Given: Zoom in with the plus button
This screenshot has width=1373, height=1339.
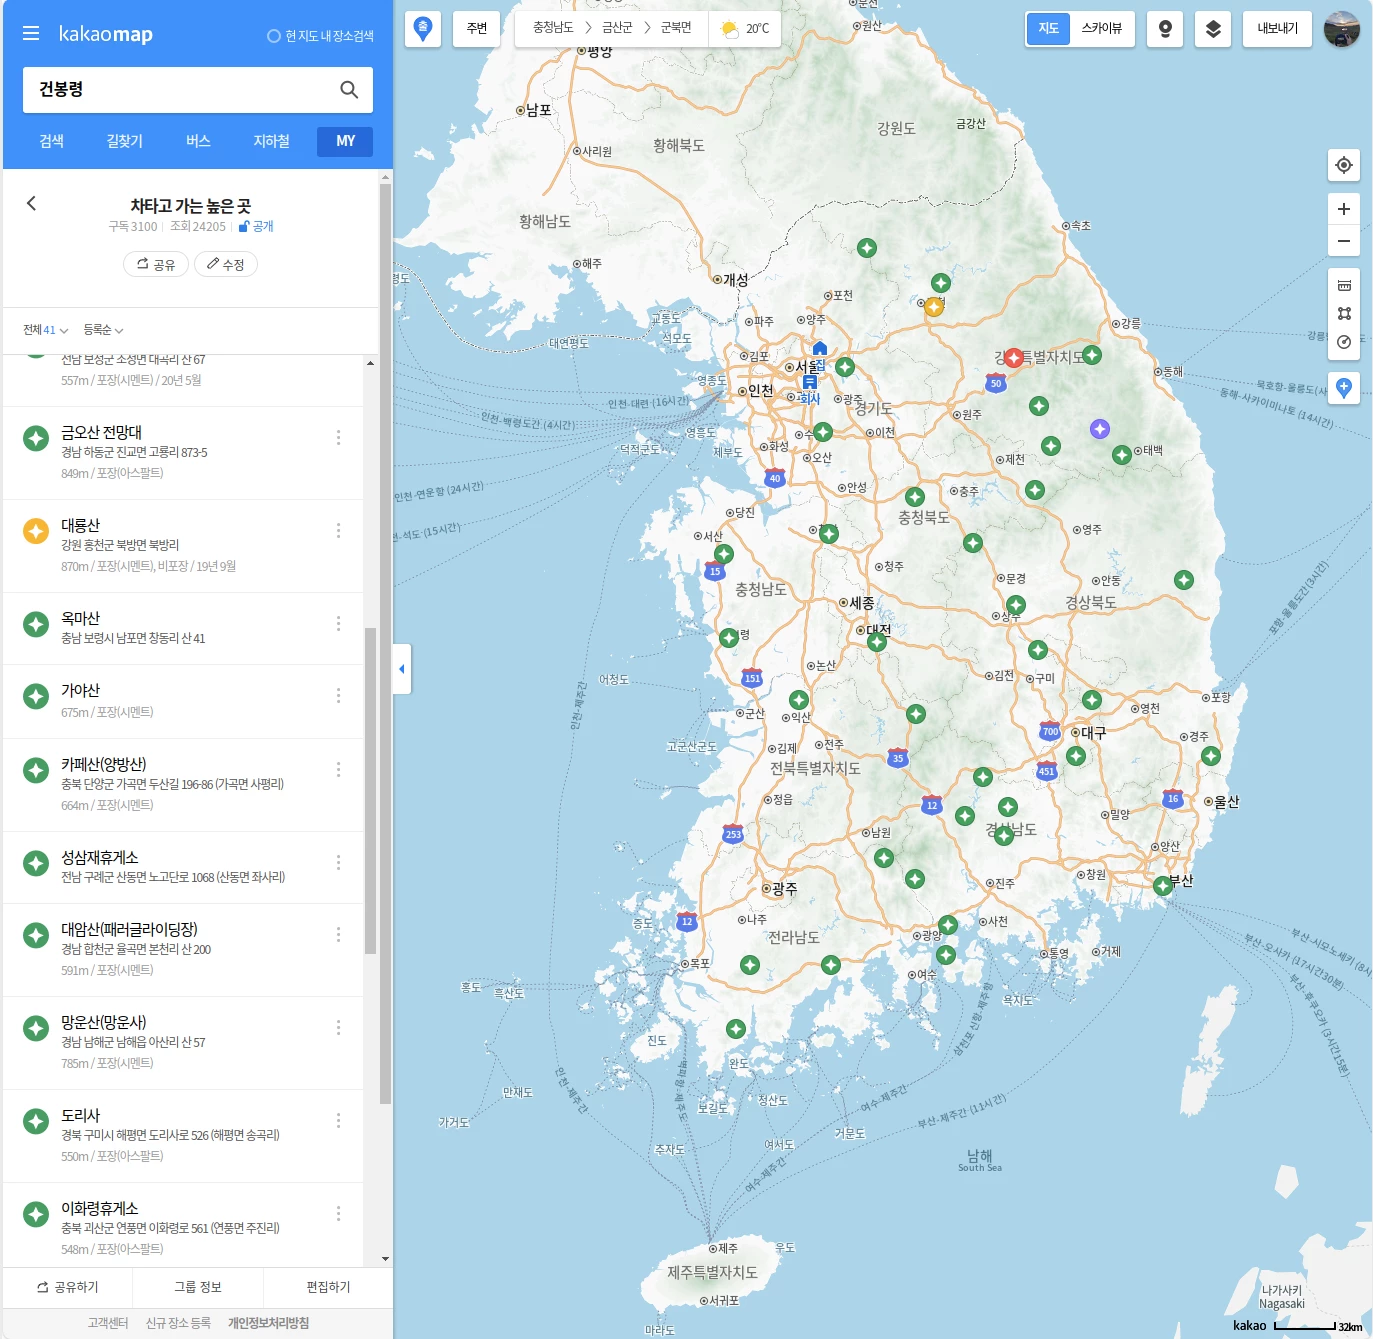Looking at the screenshot, I should point(1344,209).
